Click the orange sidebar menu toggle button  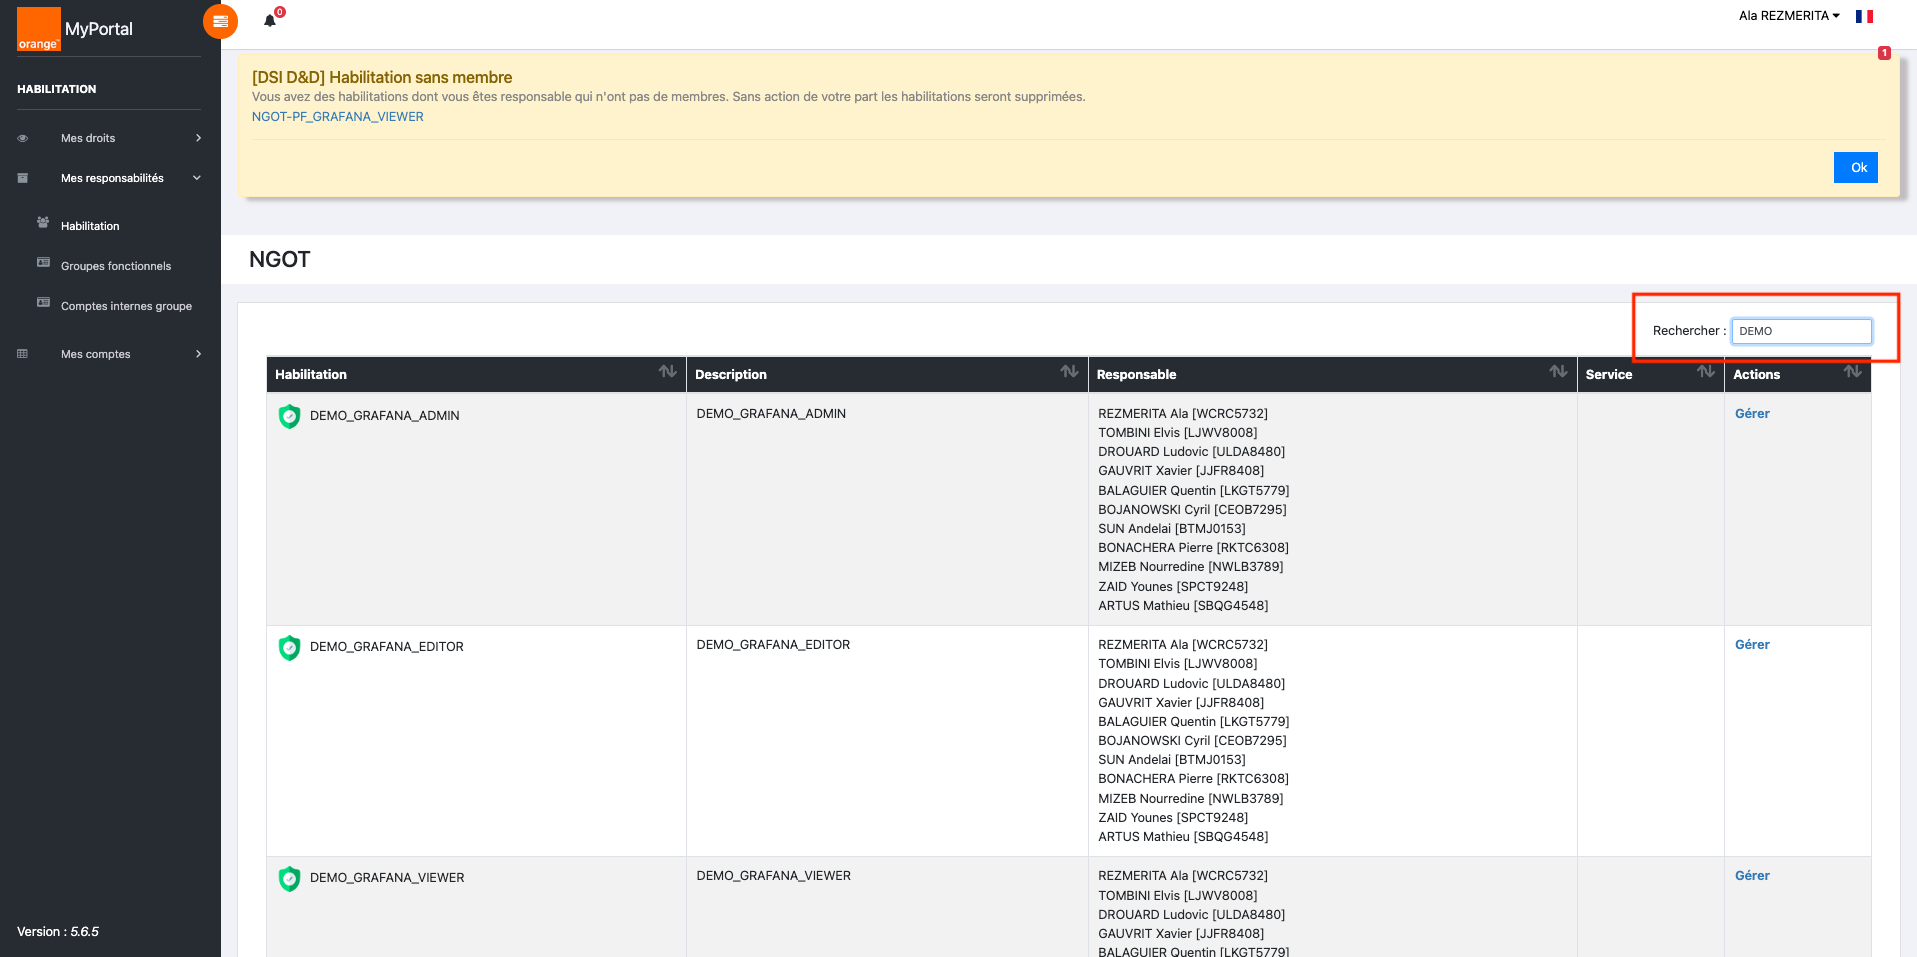(x=220, y=21)
